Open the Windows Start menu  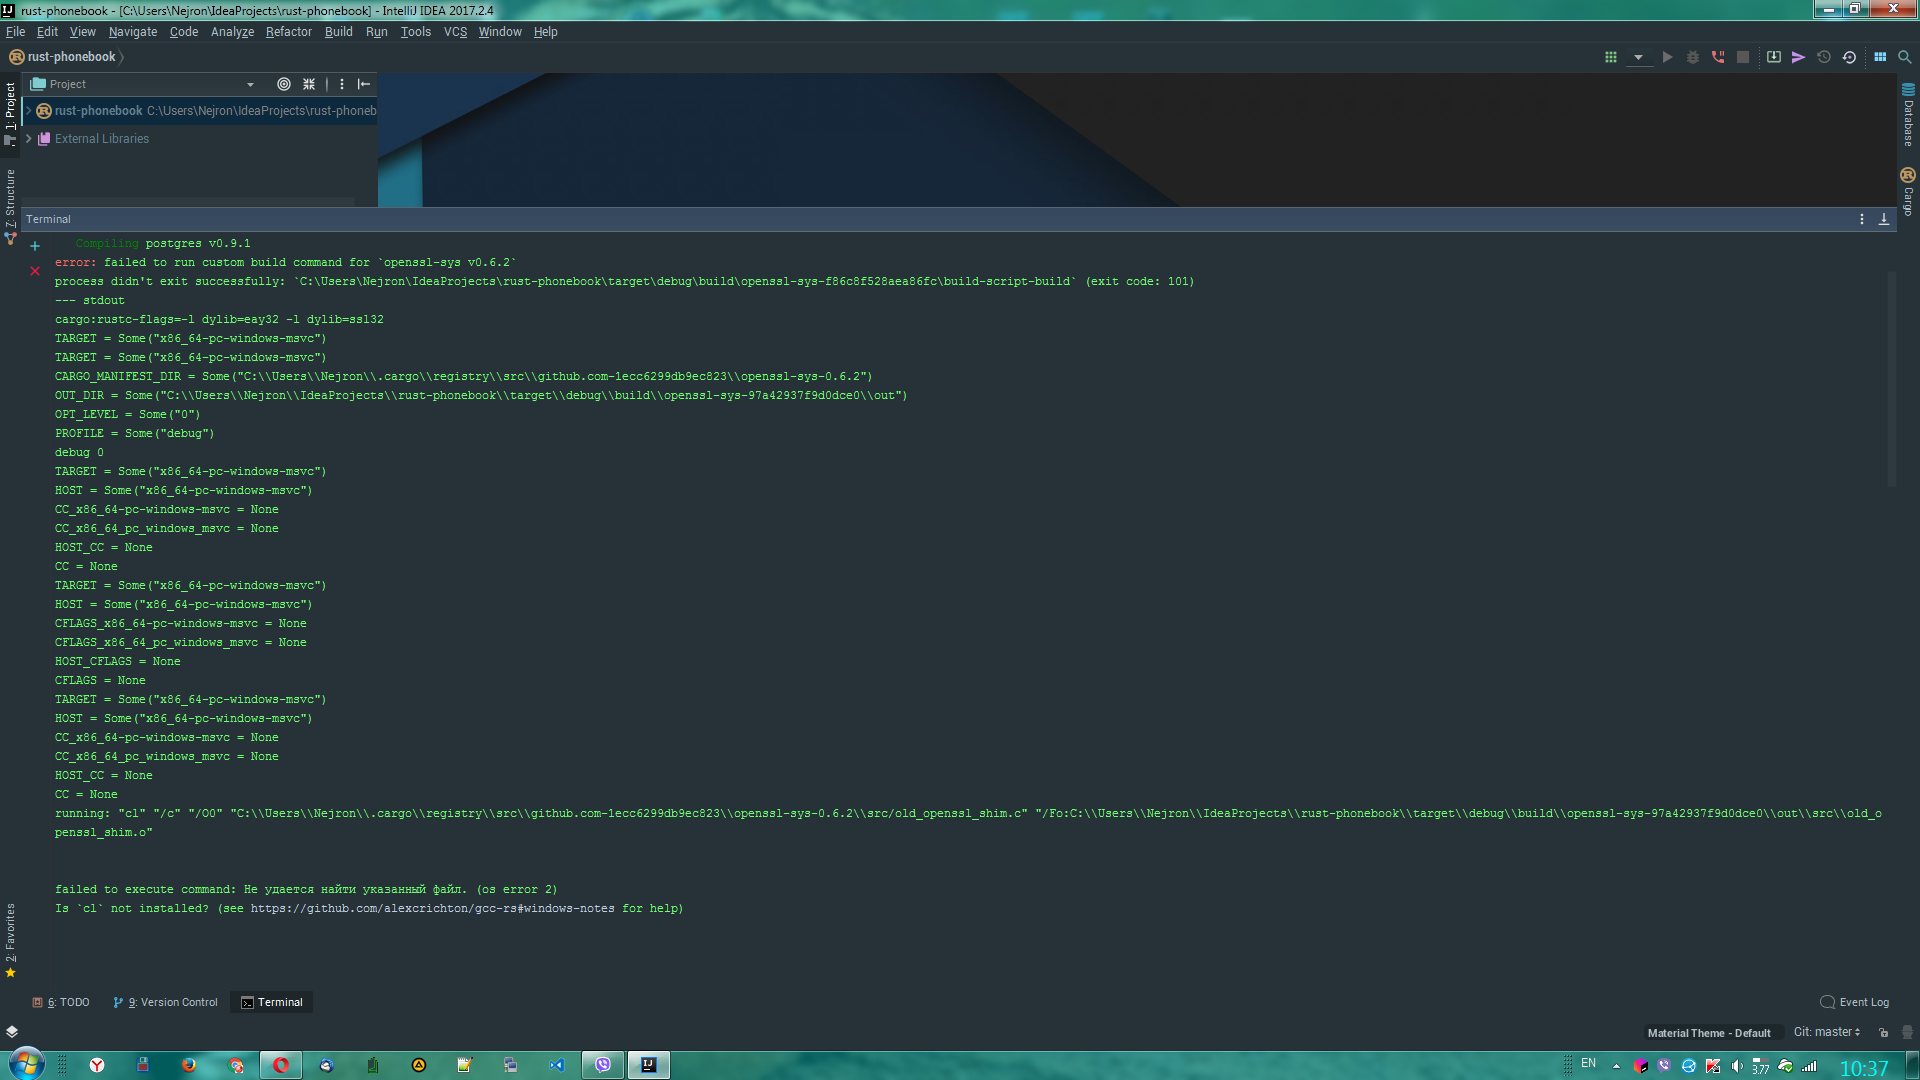tap(27, 1065)
